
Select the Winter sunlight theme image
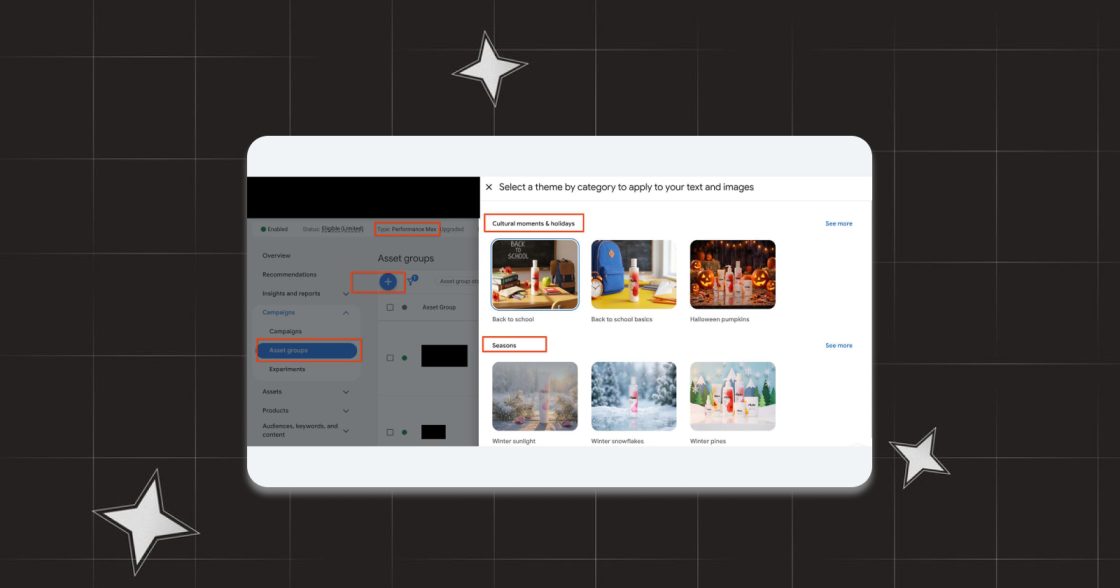(x=535, y=397)
